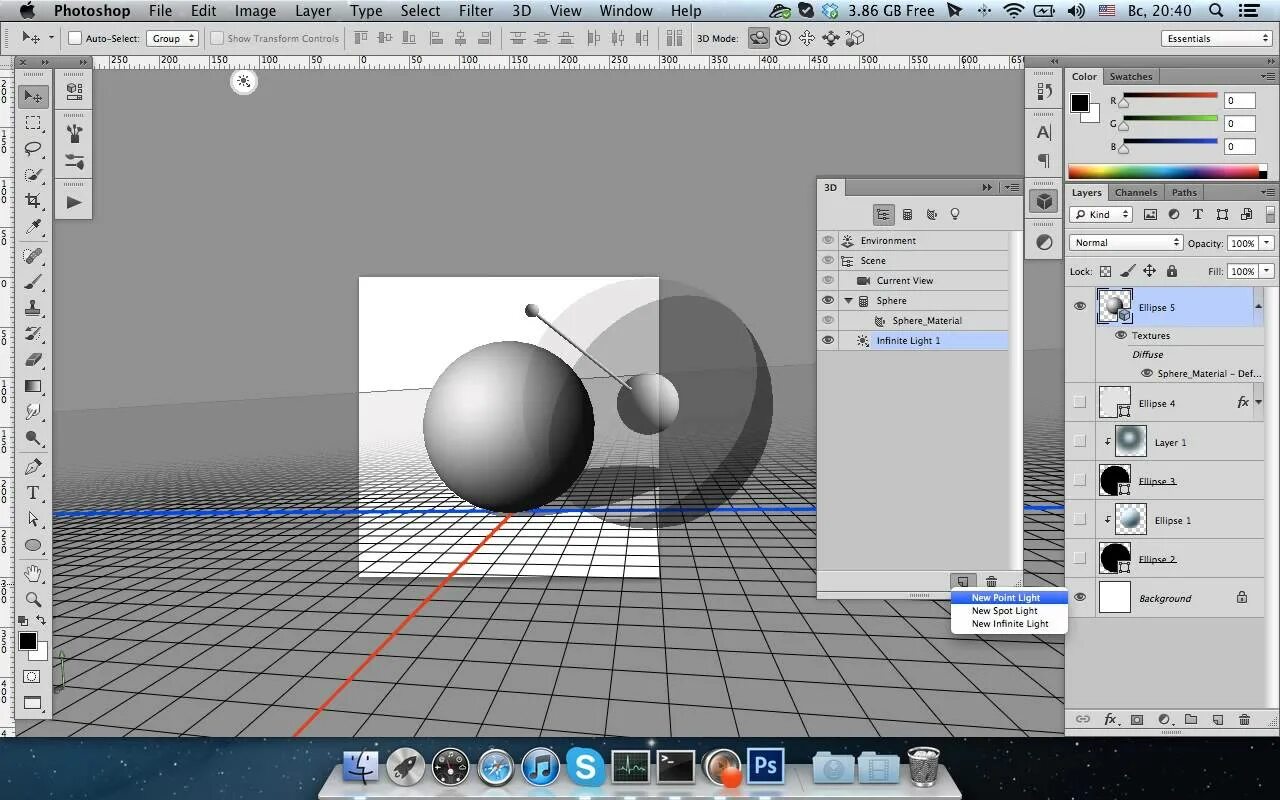Image resolution: width=1280 pixels, height=800 pixels.
Task: Select the Ellipse shape tool
Action: point(33,546)
